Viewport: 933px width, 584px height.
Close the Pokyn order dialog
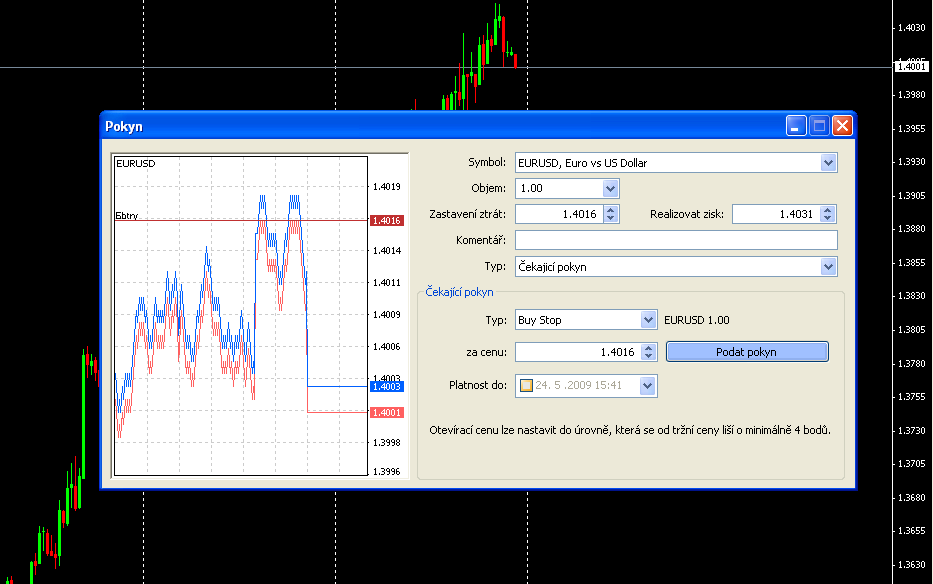[x=841, y=126]
